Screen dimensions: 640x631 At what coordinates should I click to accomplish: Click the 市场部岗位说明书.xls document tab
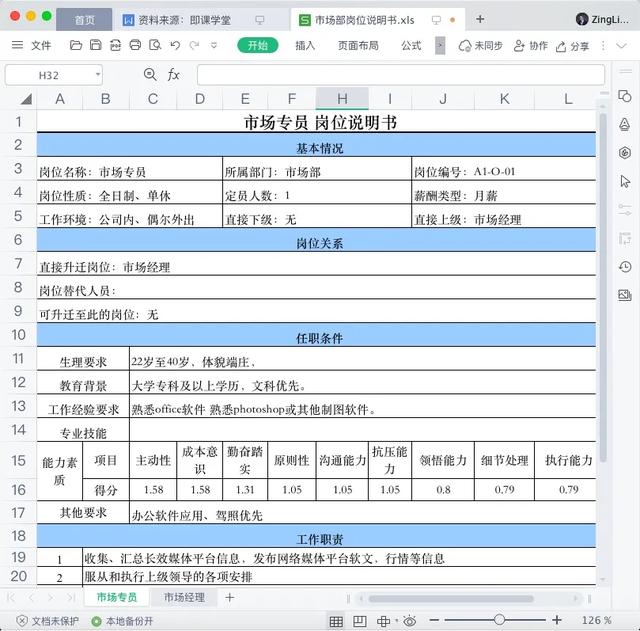[364, 20]
